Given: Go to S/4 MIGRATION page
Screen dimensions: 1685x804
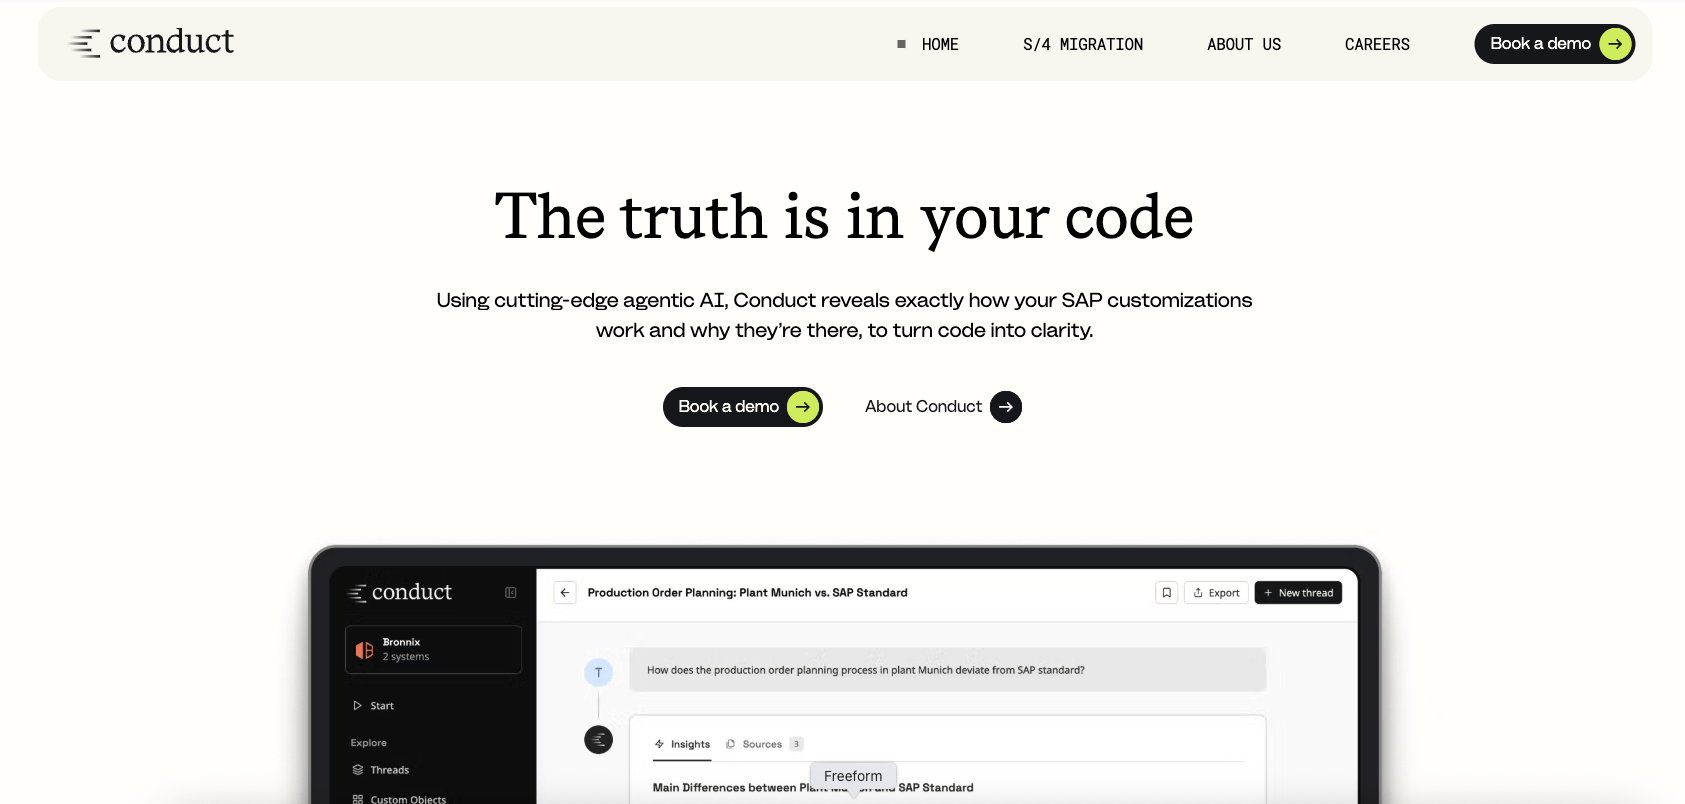Looking at the screenshot, I should click(x=1082, y=45).
